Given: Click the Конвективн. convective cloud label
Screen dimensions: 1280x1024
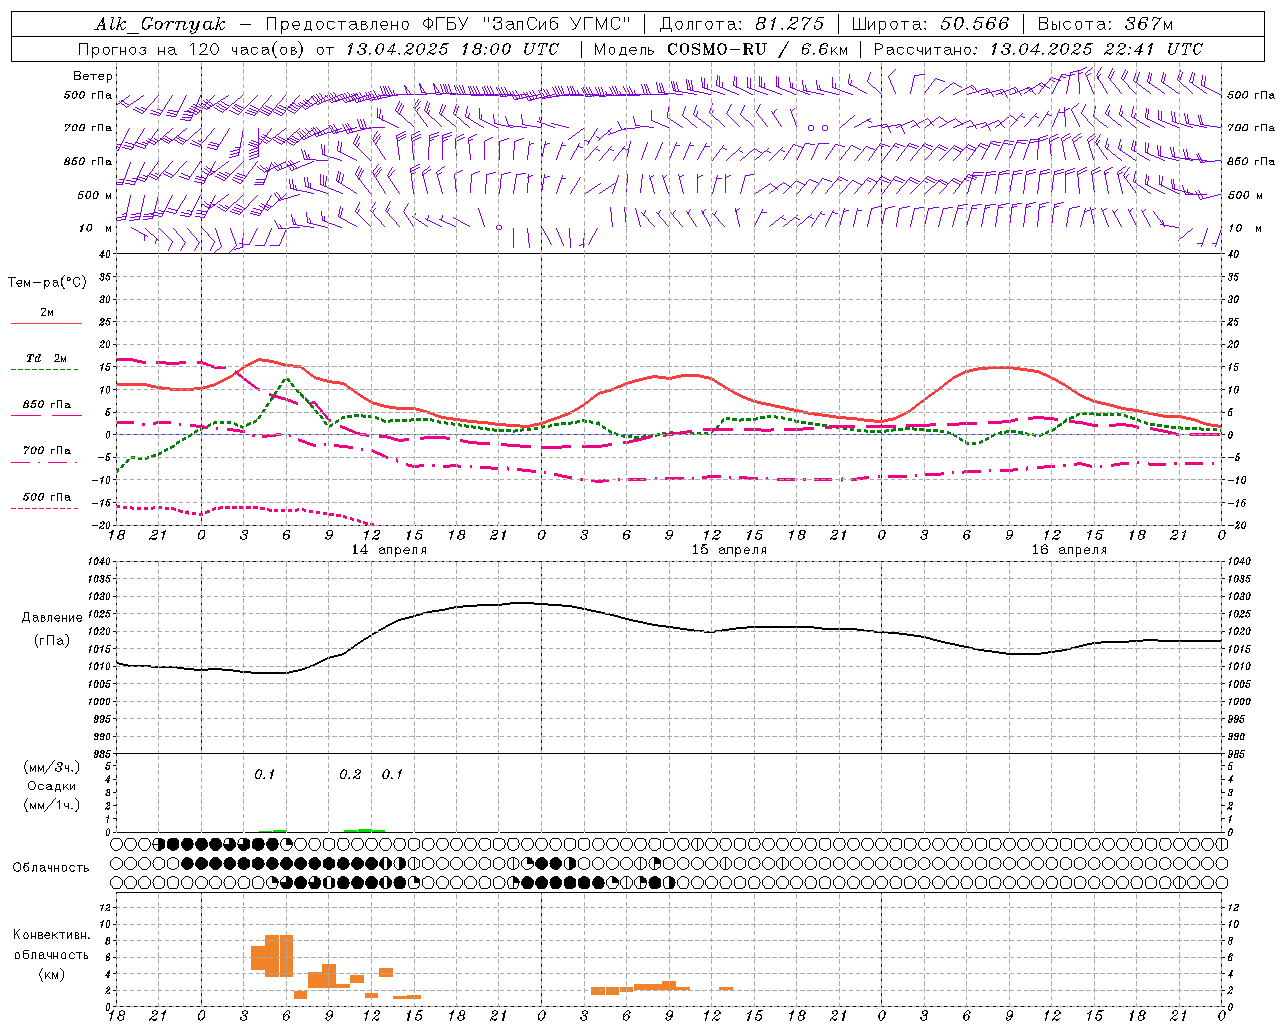Looking at the screenshot, I should pyautogui.click(x=51, y=935).
